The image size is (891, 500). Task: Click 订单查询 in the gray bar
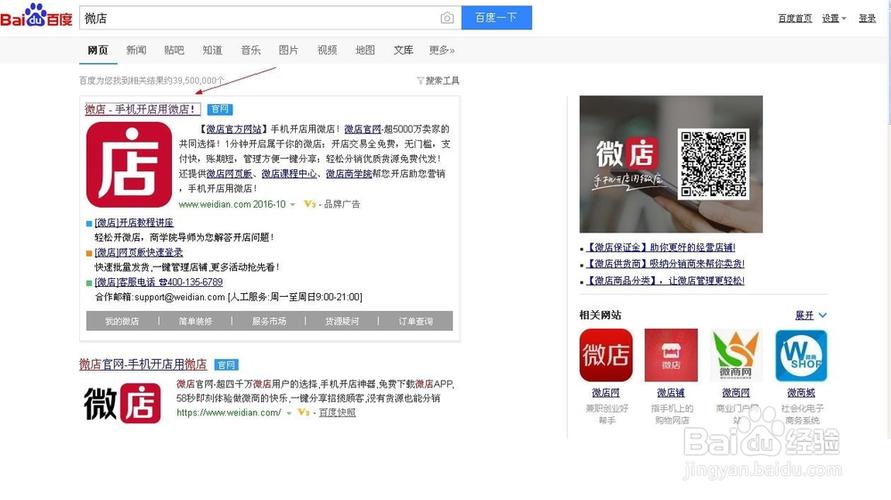point(415,321)
